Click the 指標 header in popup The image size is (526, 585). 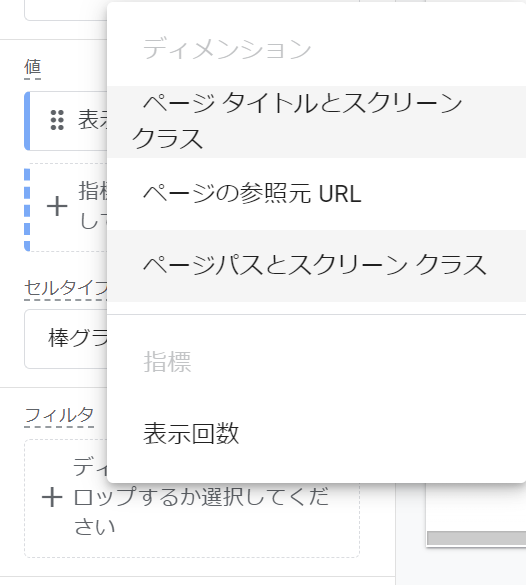click(x=167, y=362)
